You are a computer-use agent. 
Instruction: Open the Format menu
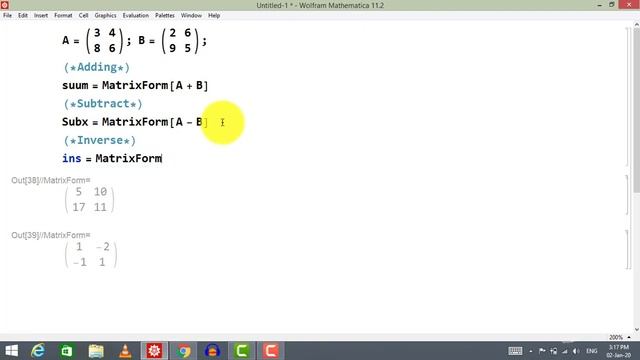point(63,16)
